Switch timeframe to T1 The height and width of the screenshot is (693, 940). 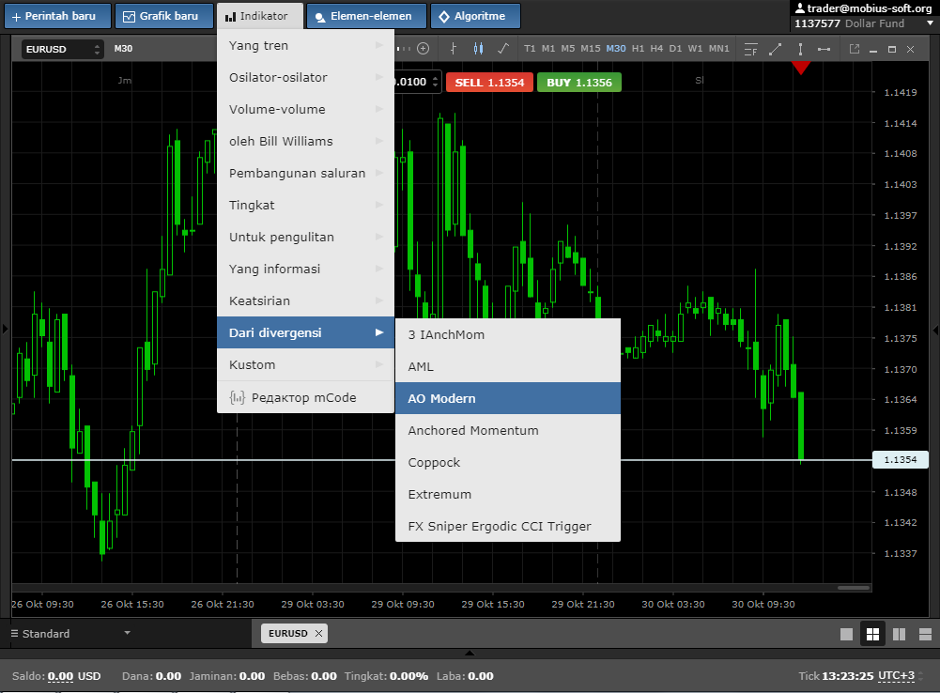point(529,49)
